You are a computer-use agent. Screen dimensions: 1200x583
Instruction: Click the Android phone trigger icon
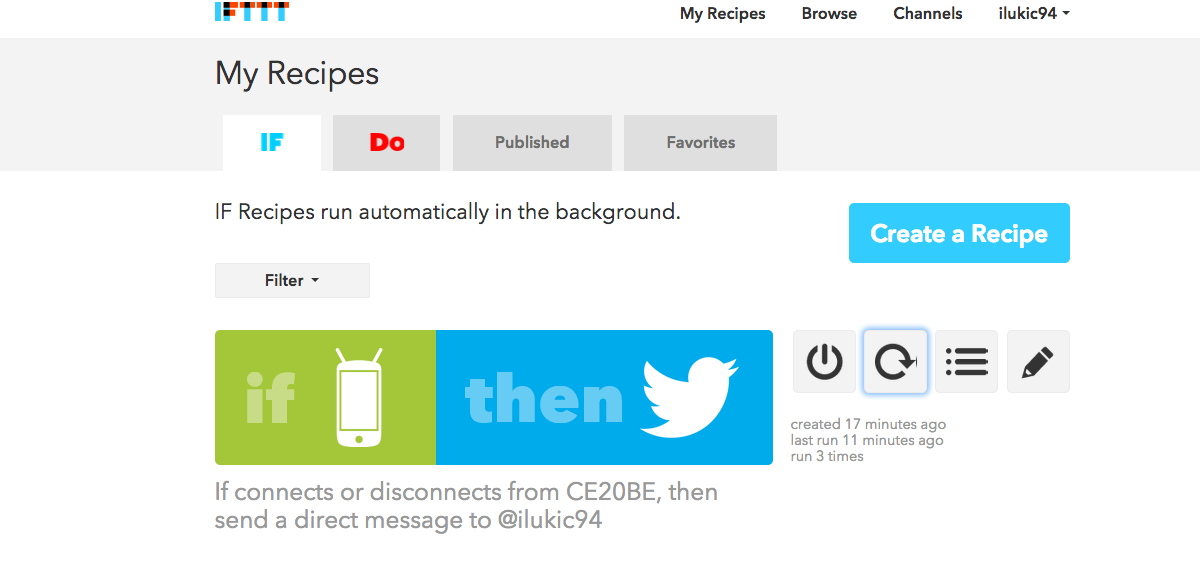(358, 397)
